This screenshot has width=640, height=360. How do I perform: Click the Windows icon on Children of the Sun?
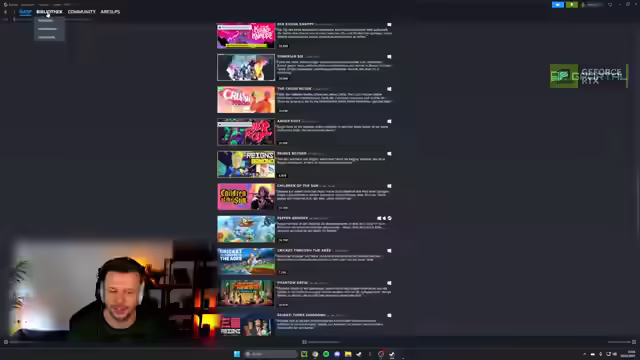[389, 186]
